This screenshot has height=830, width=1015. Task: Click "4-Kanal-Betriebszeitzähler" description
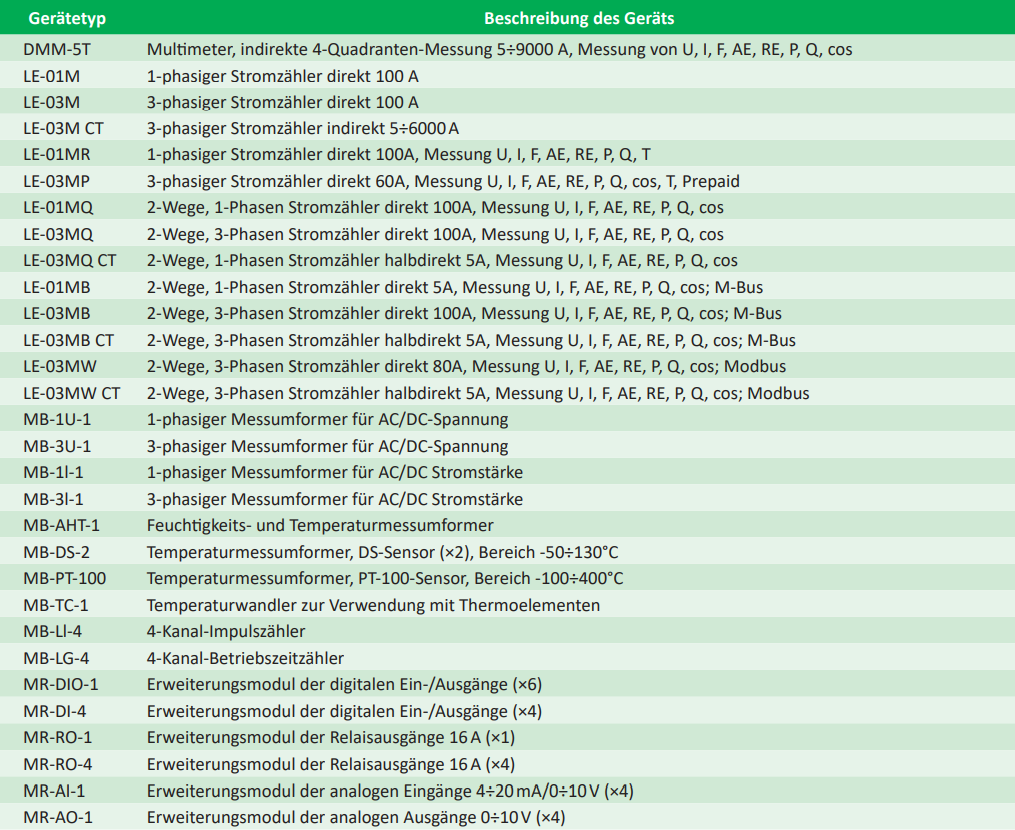(245, 658)
